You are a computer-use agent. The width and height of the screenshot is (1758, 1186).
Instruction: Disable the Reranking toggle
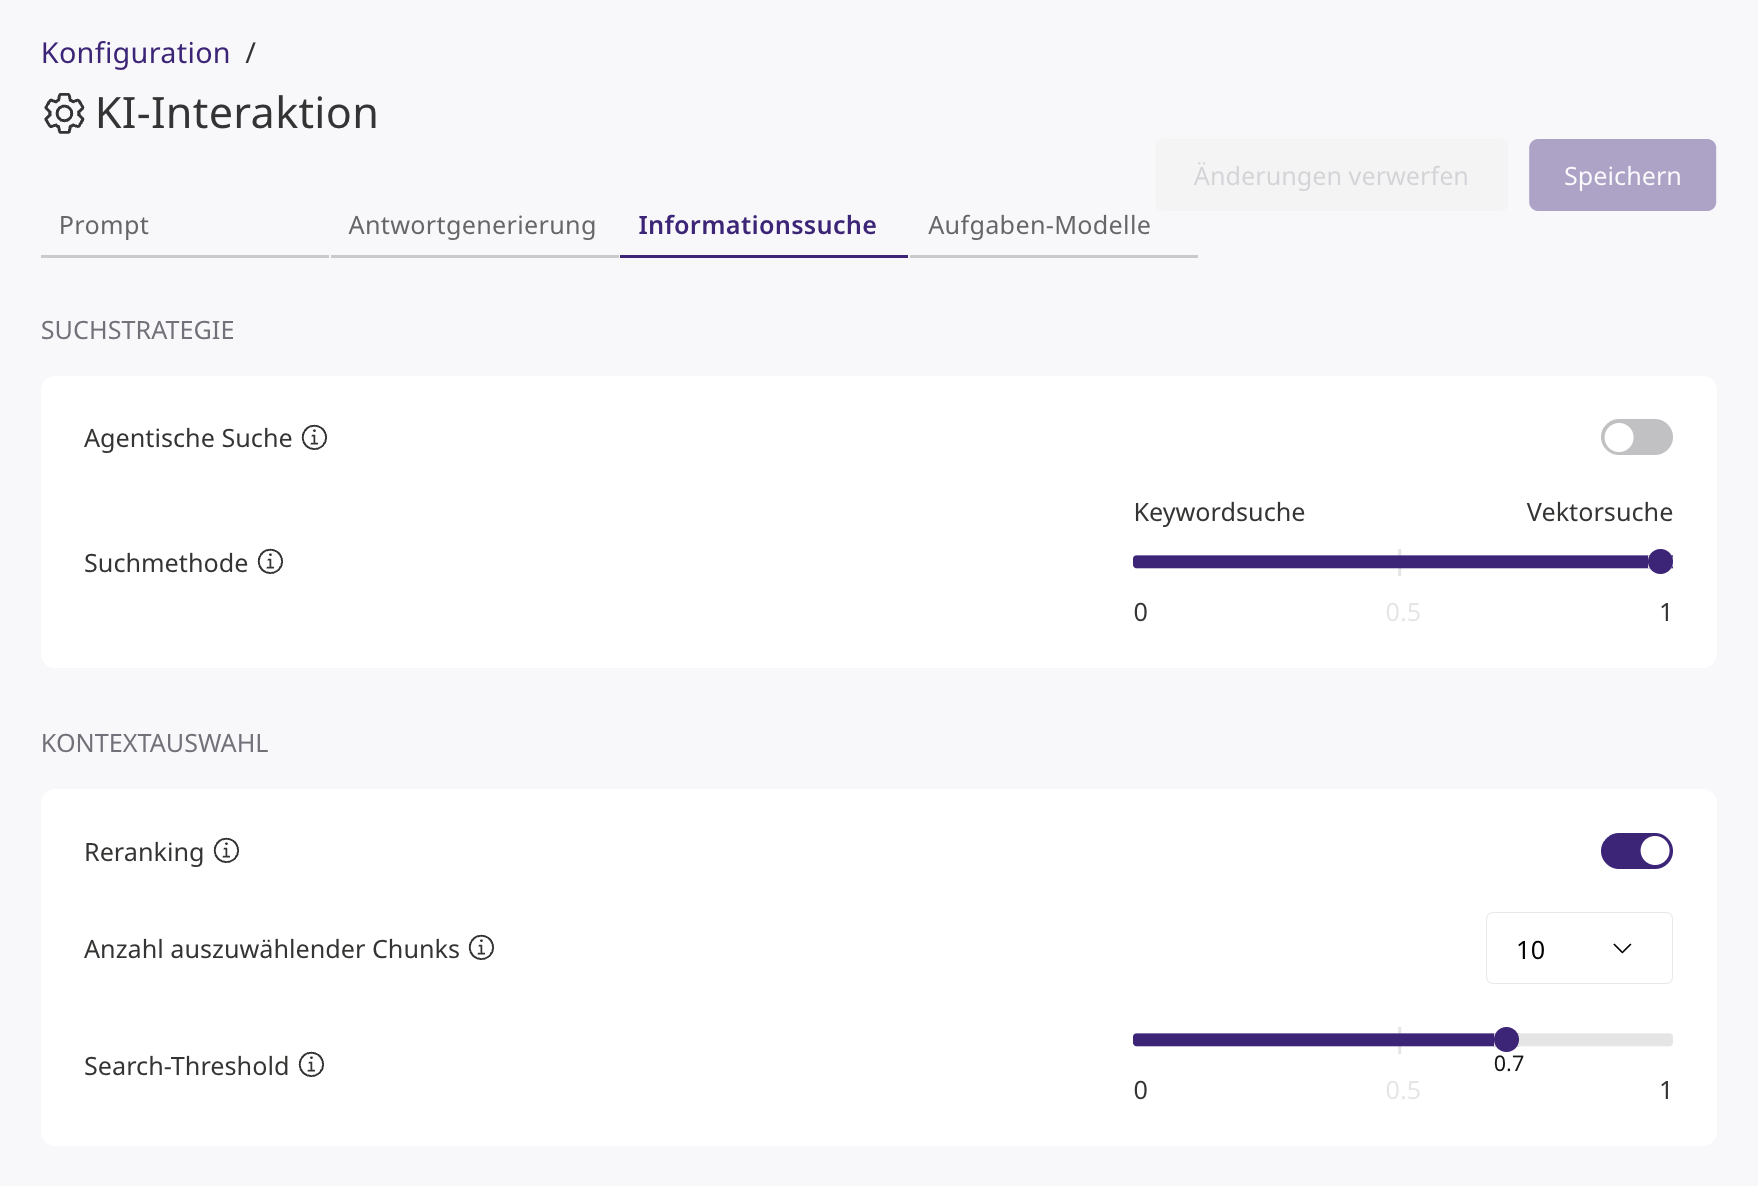coord(1636,851)
